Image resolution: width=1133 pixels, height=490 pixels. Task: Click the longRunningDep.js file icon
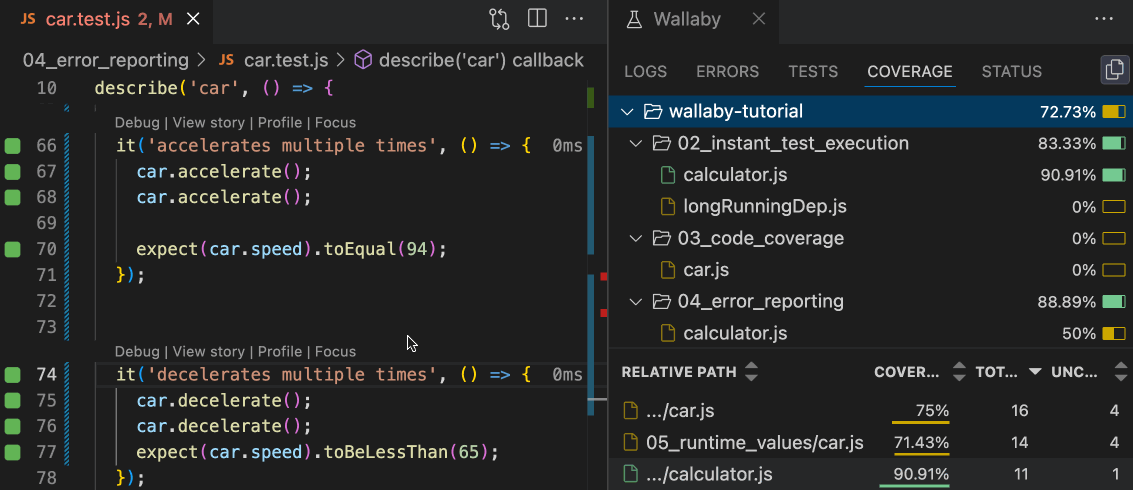(x=668, y=207)
